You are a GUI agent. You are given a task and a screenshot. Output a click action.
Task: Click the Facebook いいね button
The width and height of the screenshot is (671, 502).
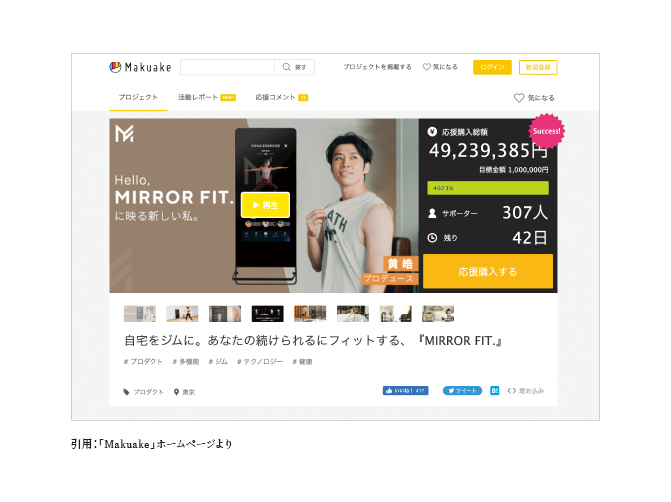[x=405, y=390]
